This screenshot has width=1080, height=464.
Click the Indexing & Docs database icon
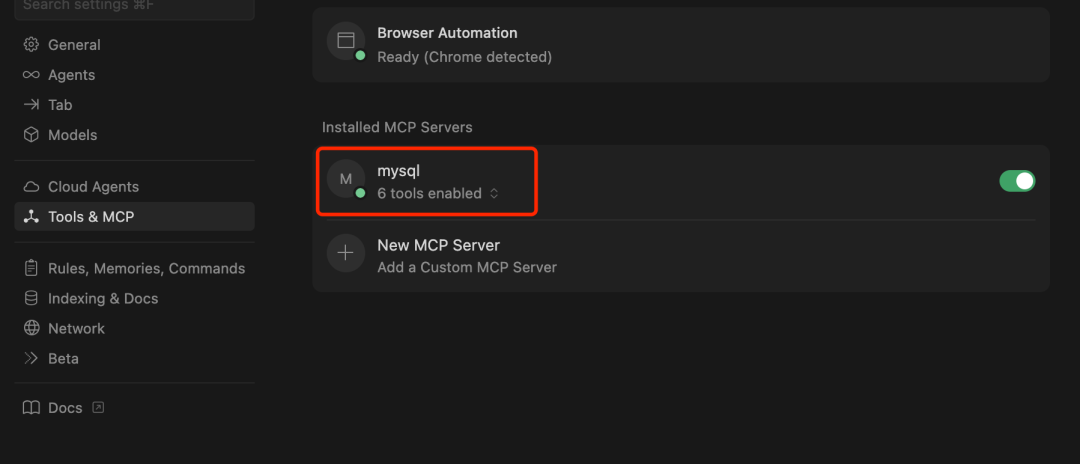click(x=31, y=299)
